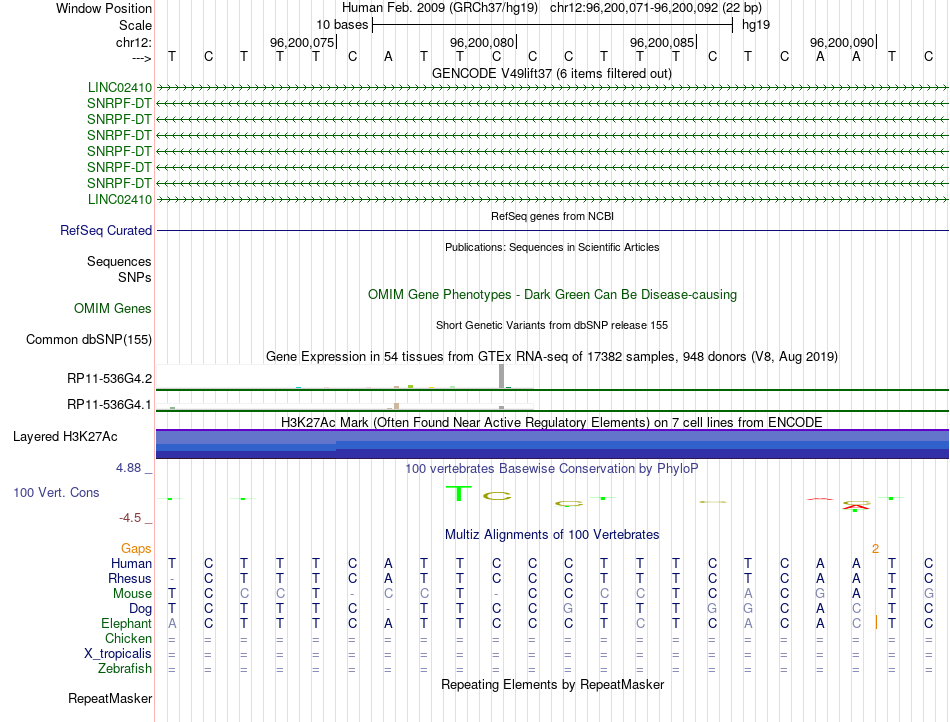Select the Elephant alignment row label
This screenshot has width=950, height=722.
(x=126, y=623)
